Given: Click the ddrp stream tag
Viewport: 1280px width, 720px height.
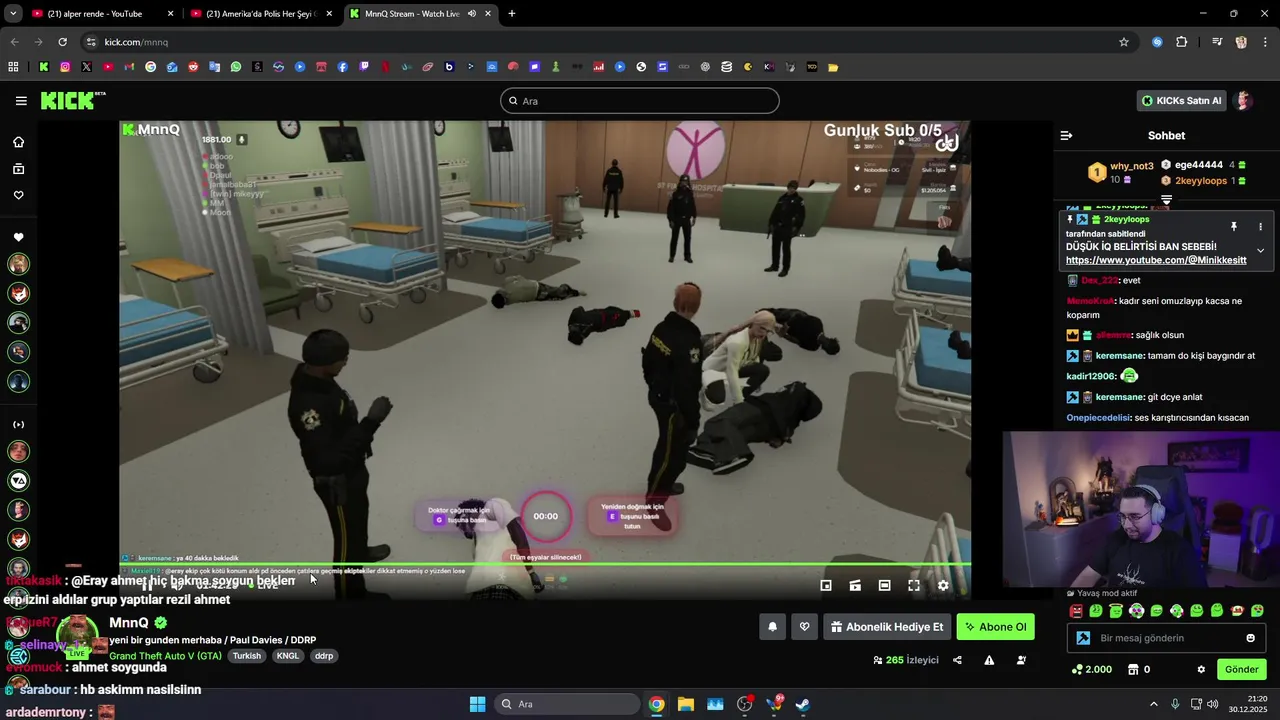Looking at the screenshot, I should tap(323, 656).
